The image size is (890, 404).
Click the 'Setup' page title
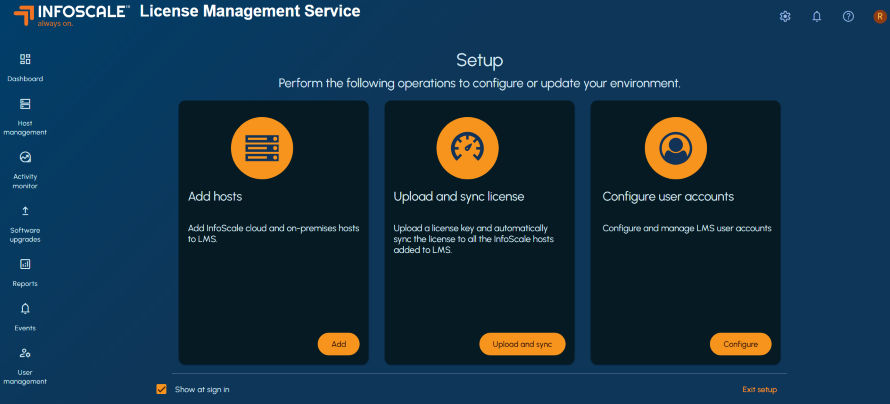pyautogui.click(x=480, y=60)
